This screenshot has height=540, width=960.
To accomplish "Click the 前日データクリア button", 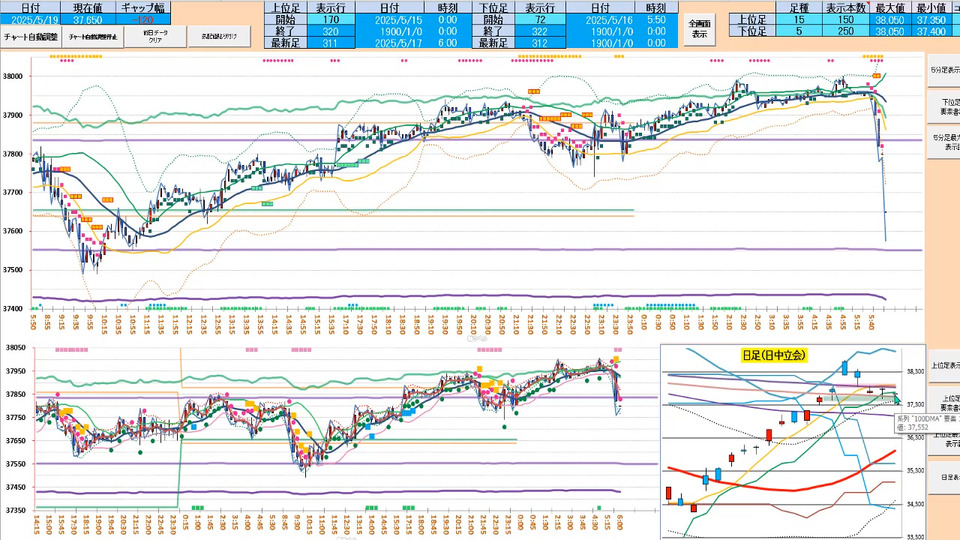I will coord(156,37).
